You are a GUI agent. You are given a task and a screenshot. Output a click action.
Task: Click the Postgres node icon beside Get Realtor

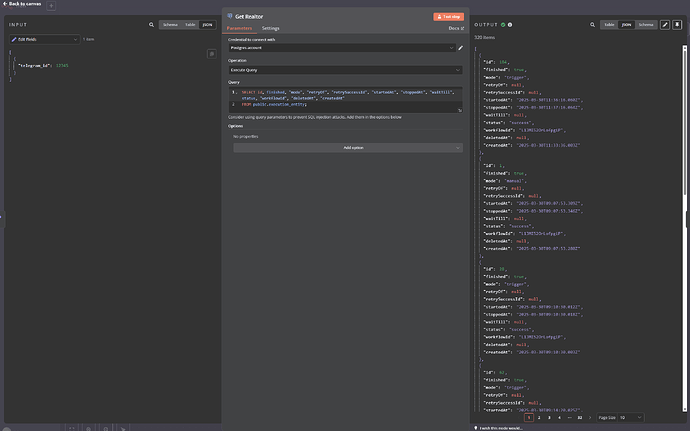click(230, 16)
